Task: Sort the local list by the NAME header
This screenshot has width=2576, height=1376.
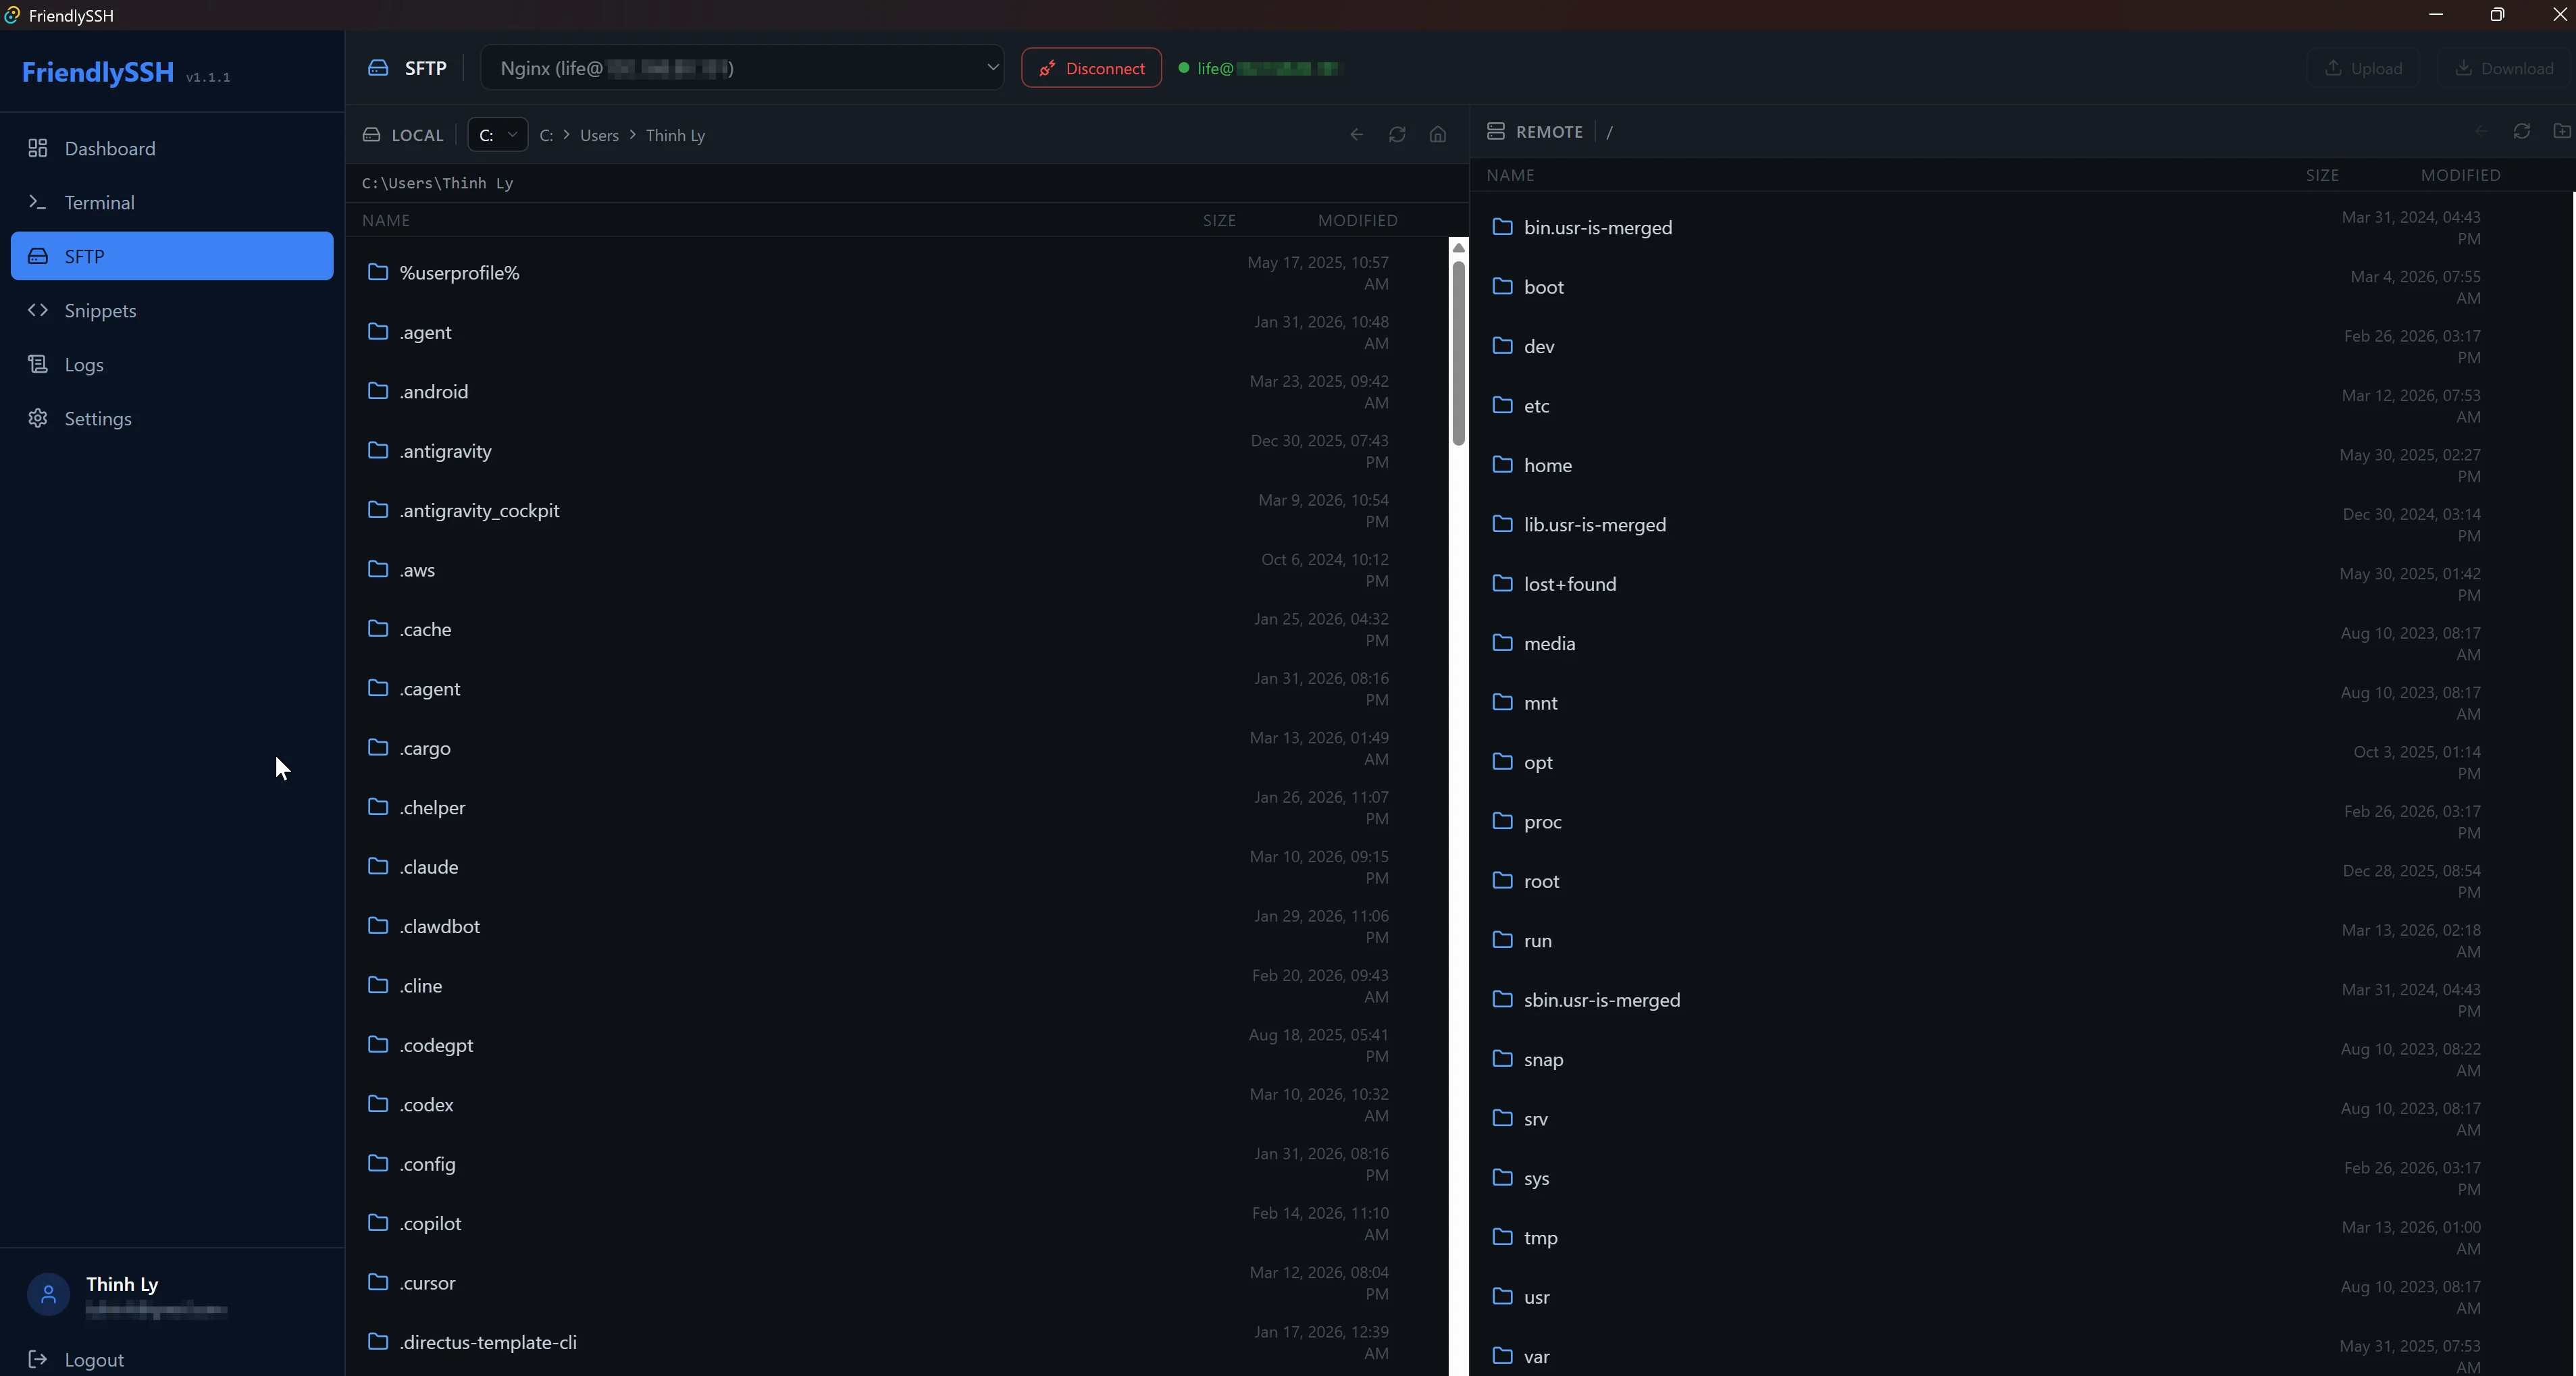Action: tap(386, 220)
